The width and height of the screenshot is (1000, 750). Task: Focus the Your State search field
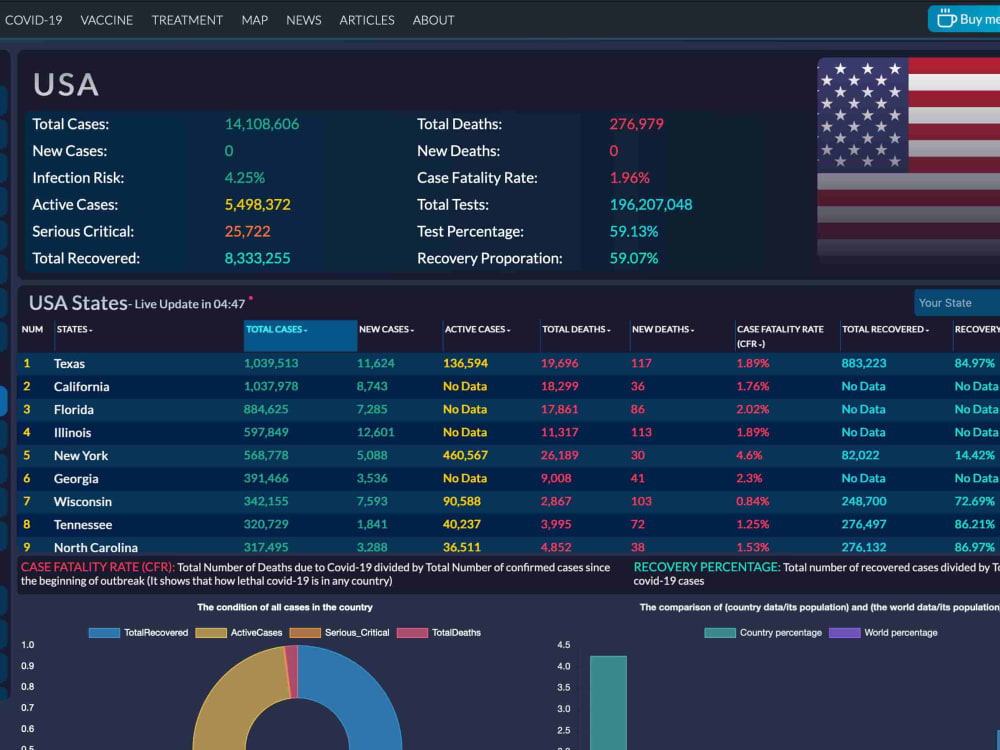[957, 303]
